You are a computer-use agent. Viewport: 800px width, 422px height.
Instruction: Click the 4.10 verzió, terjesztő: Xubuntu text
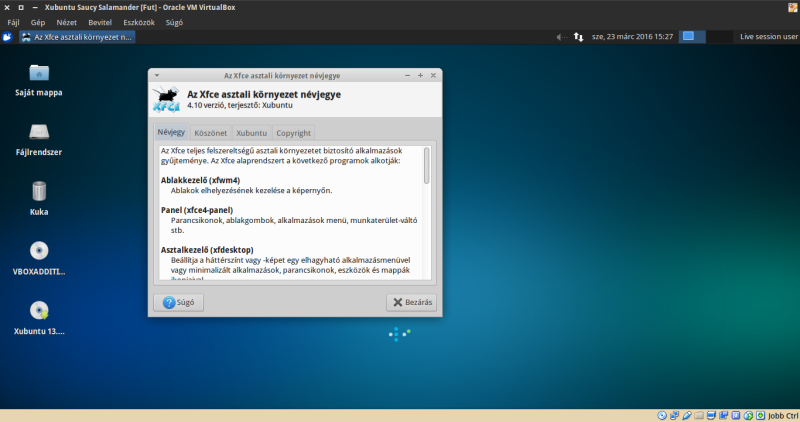(240, 105)
